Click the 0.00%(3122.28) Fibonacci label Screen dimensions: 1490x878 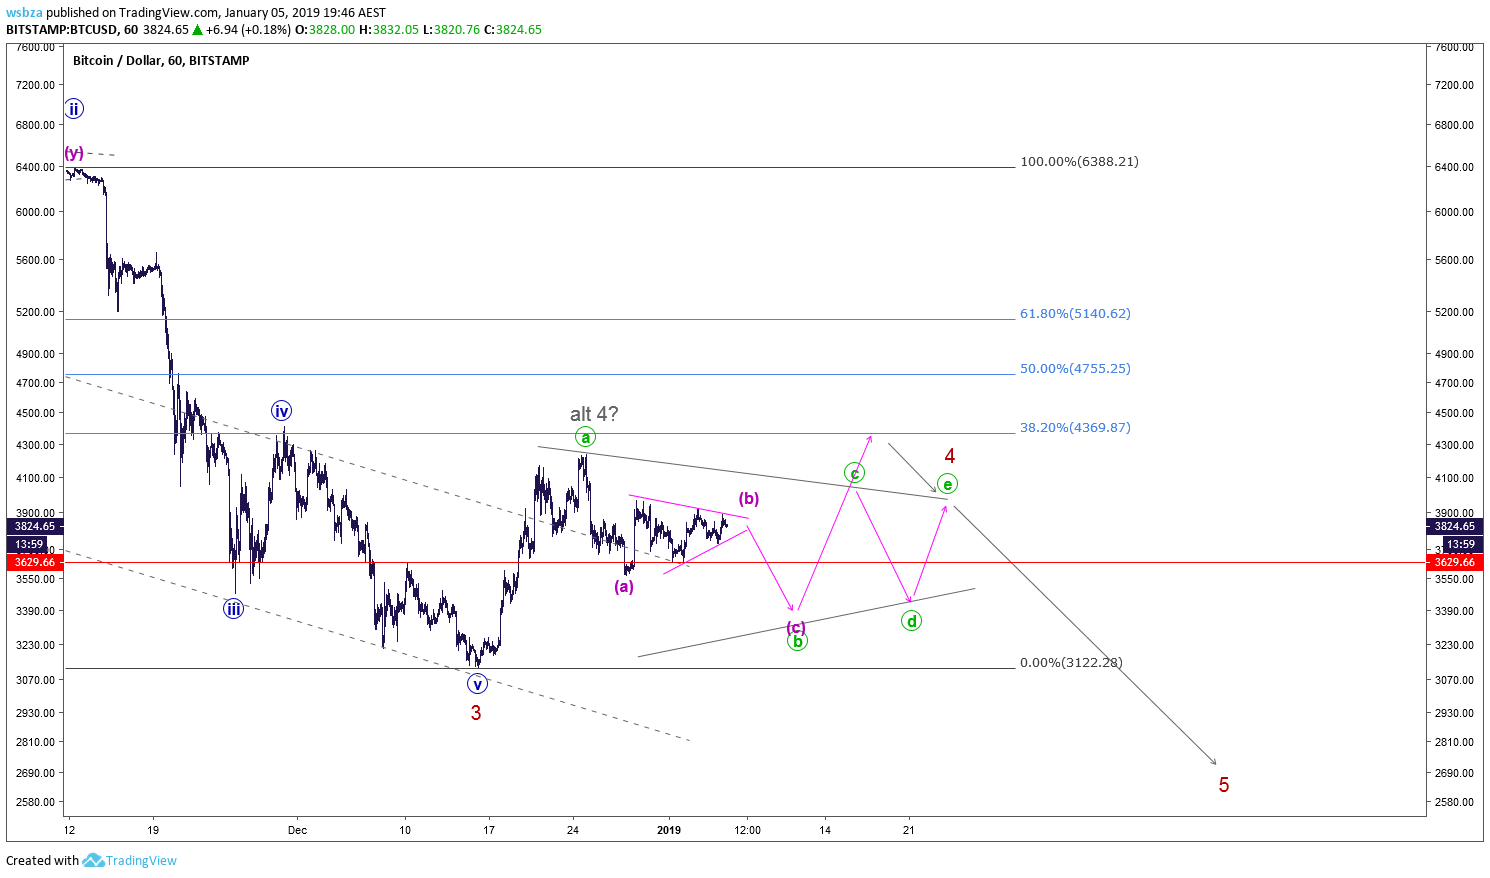click(x=1071, y=662)
